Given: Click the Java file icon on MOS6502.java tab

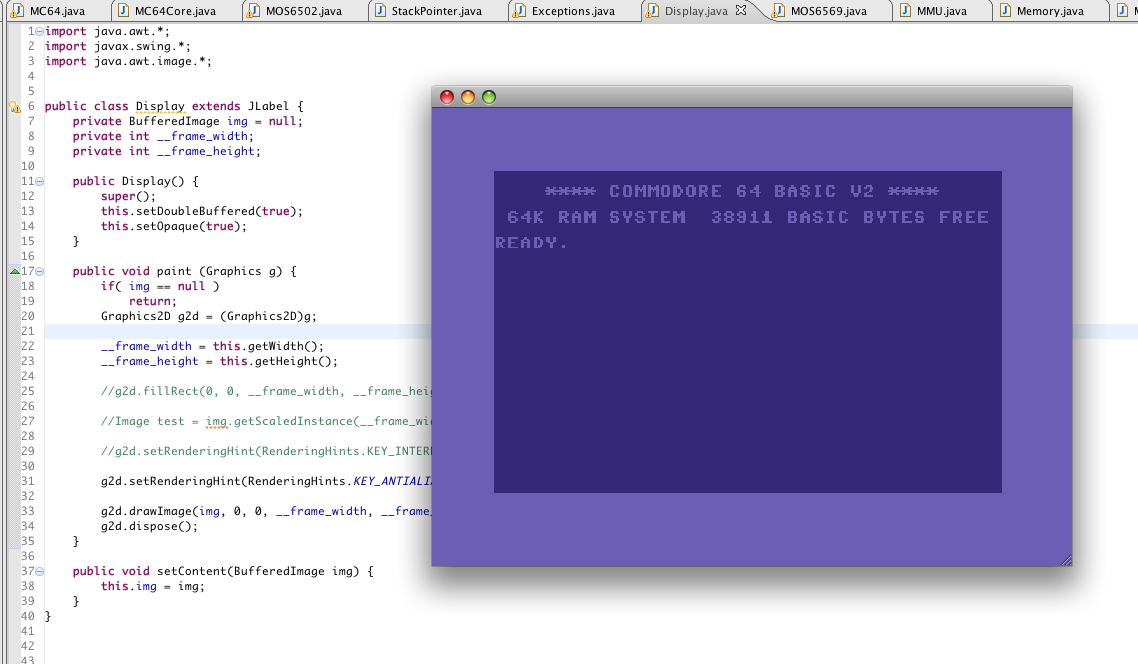Looking at the screenshot, I should [x=253, y=10].
